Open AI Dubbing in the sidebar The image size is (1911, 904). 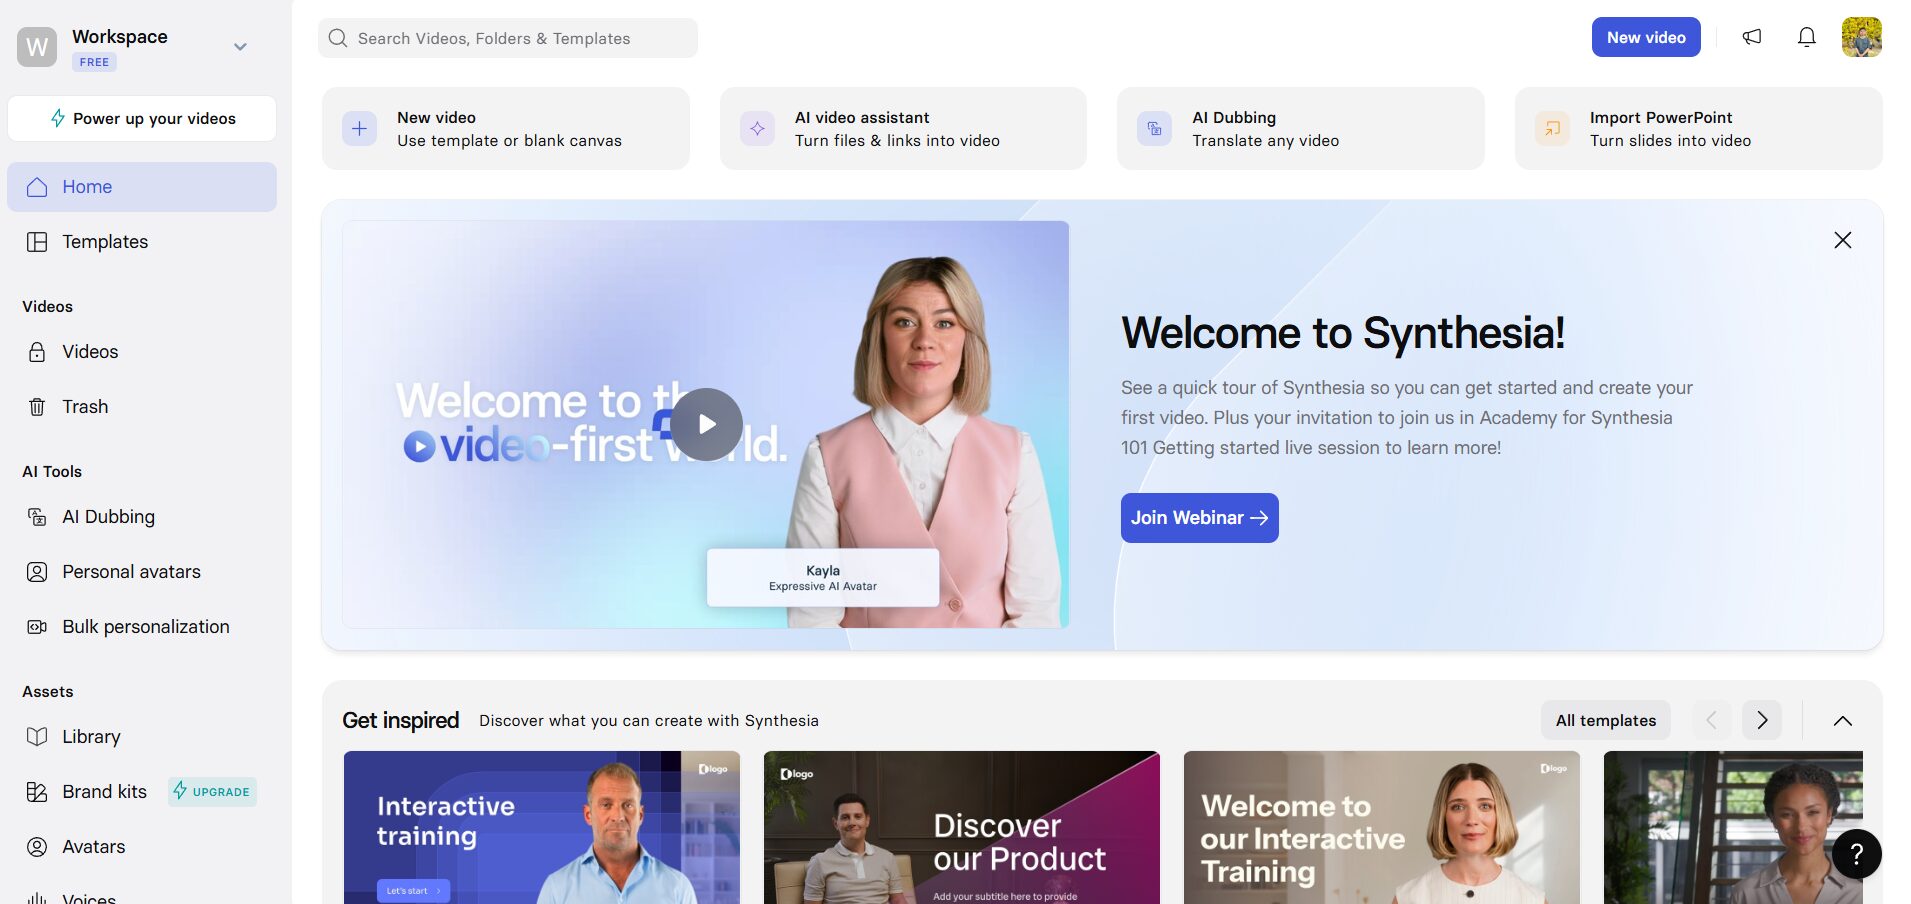click(142, 517)
